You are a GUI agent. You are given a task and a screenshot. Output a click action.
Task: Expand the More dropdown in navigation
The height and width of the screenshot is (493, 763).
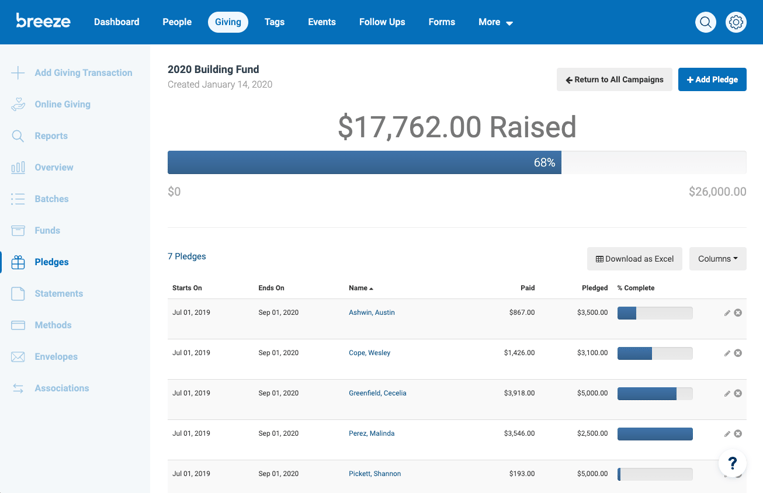tap(495, 22)
